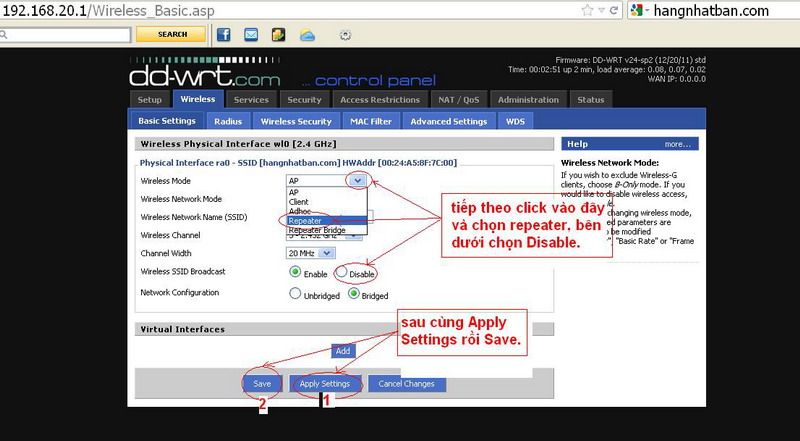Select the Basic Settings sub-tab
This screenshot has width=800, height=441.
click(167, 121)
